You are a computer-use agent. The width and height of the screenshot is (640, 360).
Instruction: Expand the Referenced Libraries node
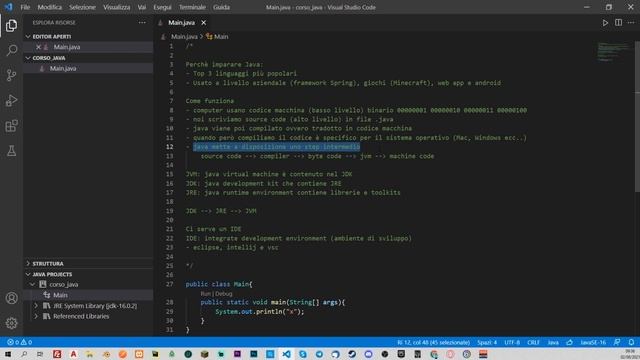click(36, 316)
